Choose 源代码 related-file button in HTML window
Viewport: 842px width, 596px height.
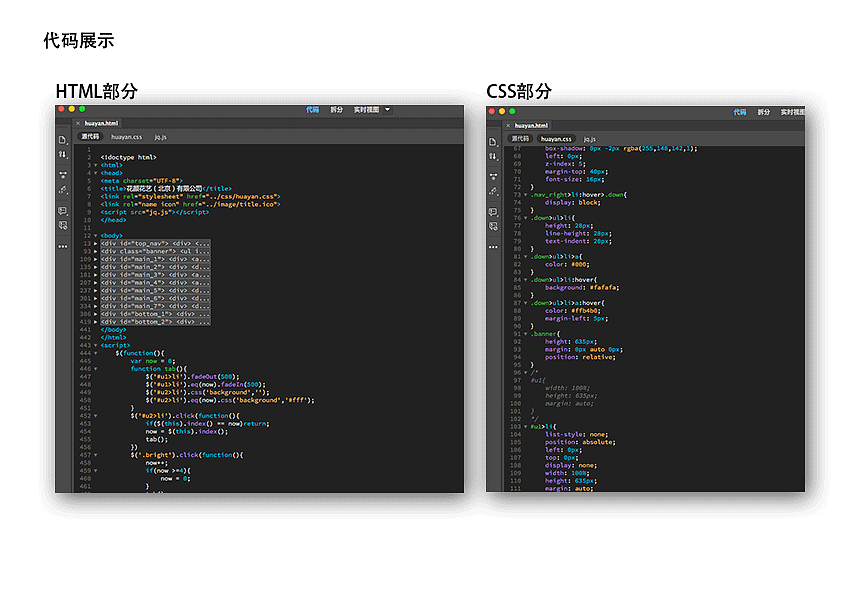point(90,137)
